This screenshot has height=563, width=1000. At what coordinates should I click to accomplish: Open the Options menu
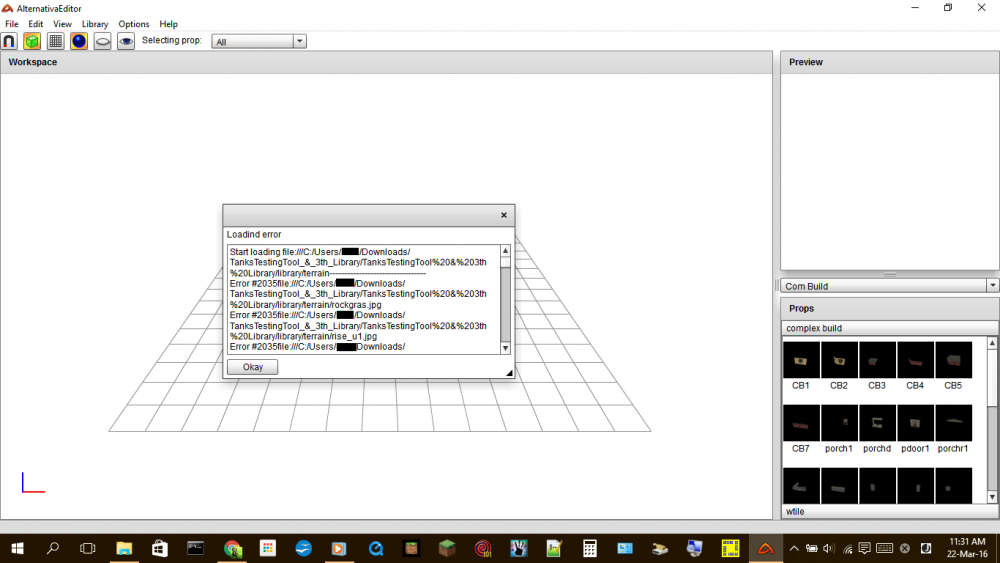coord(134,24)
